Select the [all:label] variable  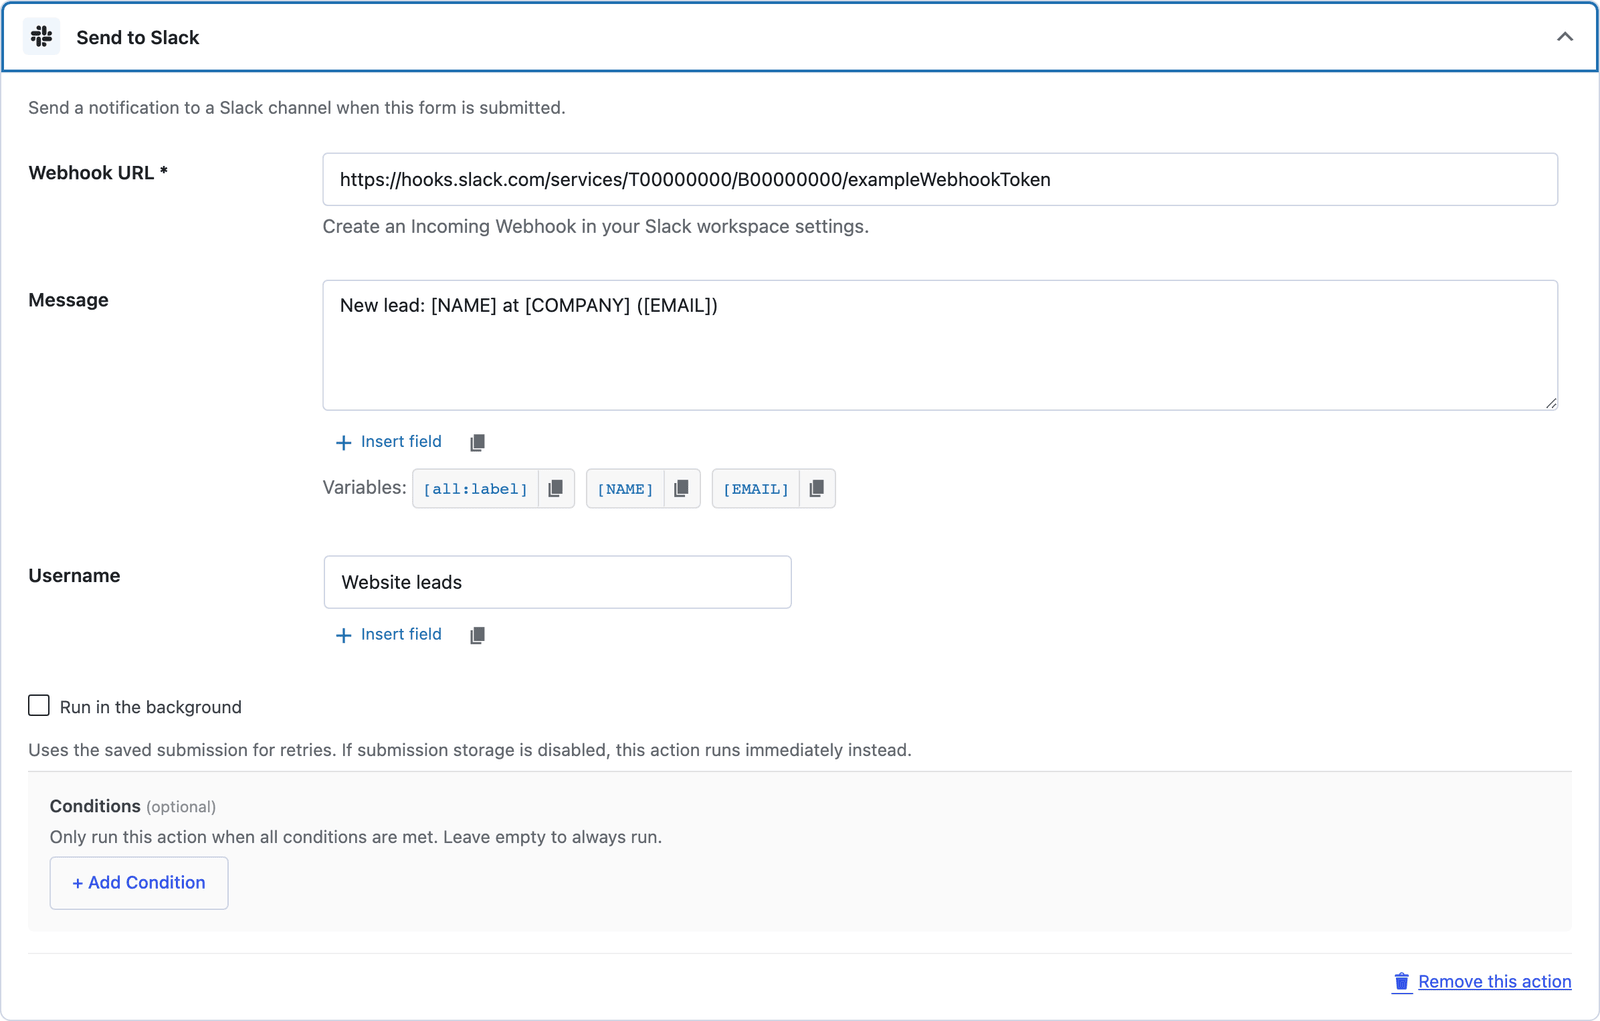point(476,489)
